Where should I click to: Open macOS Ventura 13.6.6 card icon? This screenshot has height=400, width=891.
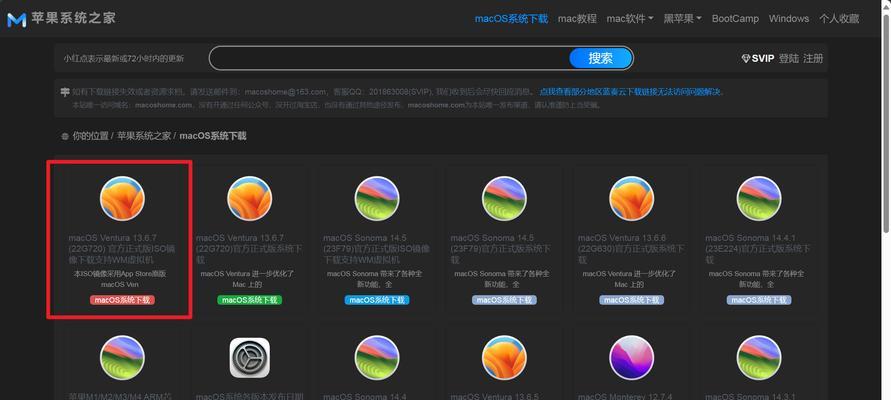[x=631, y=198]
